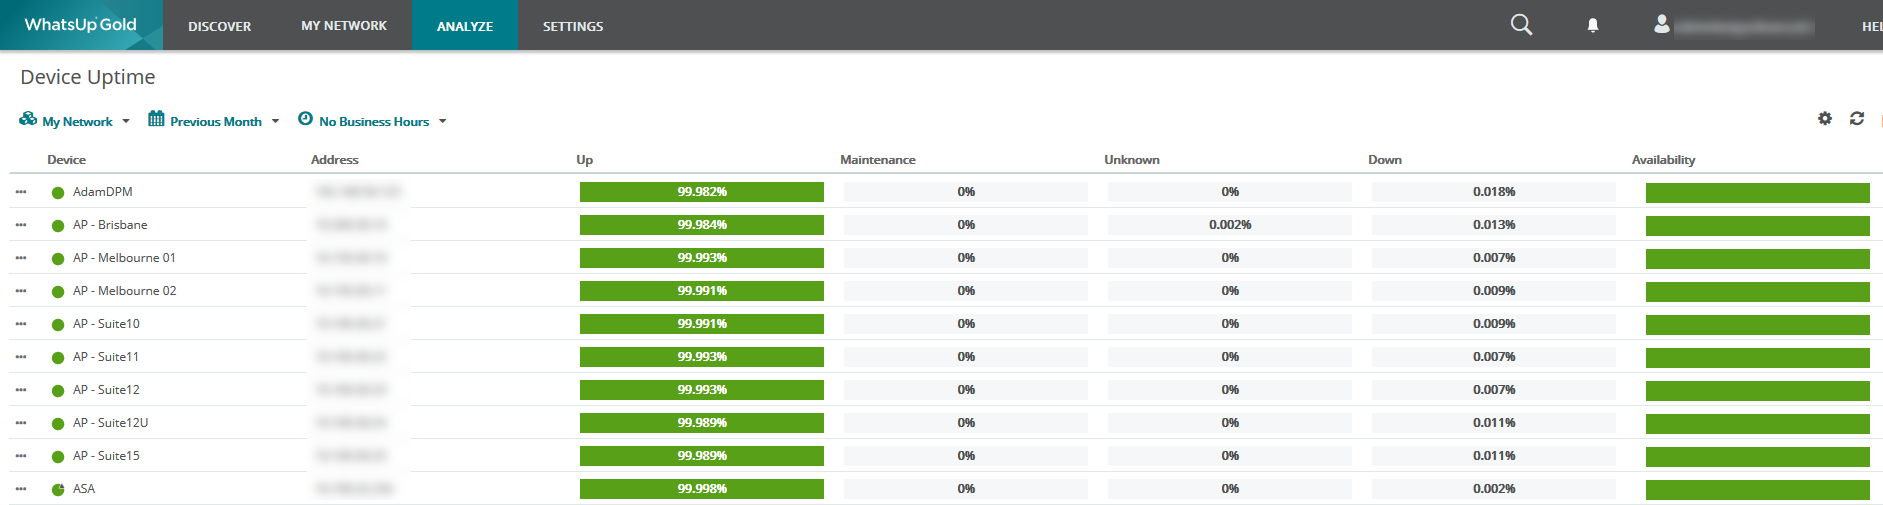Open the Previous Month date range dropdown
This screenshot has height=505, width=1883.
tap(214, 121)
